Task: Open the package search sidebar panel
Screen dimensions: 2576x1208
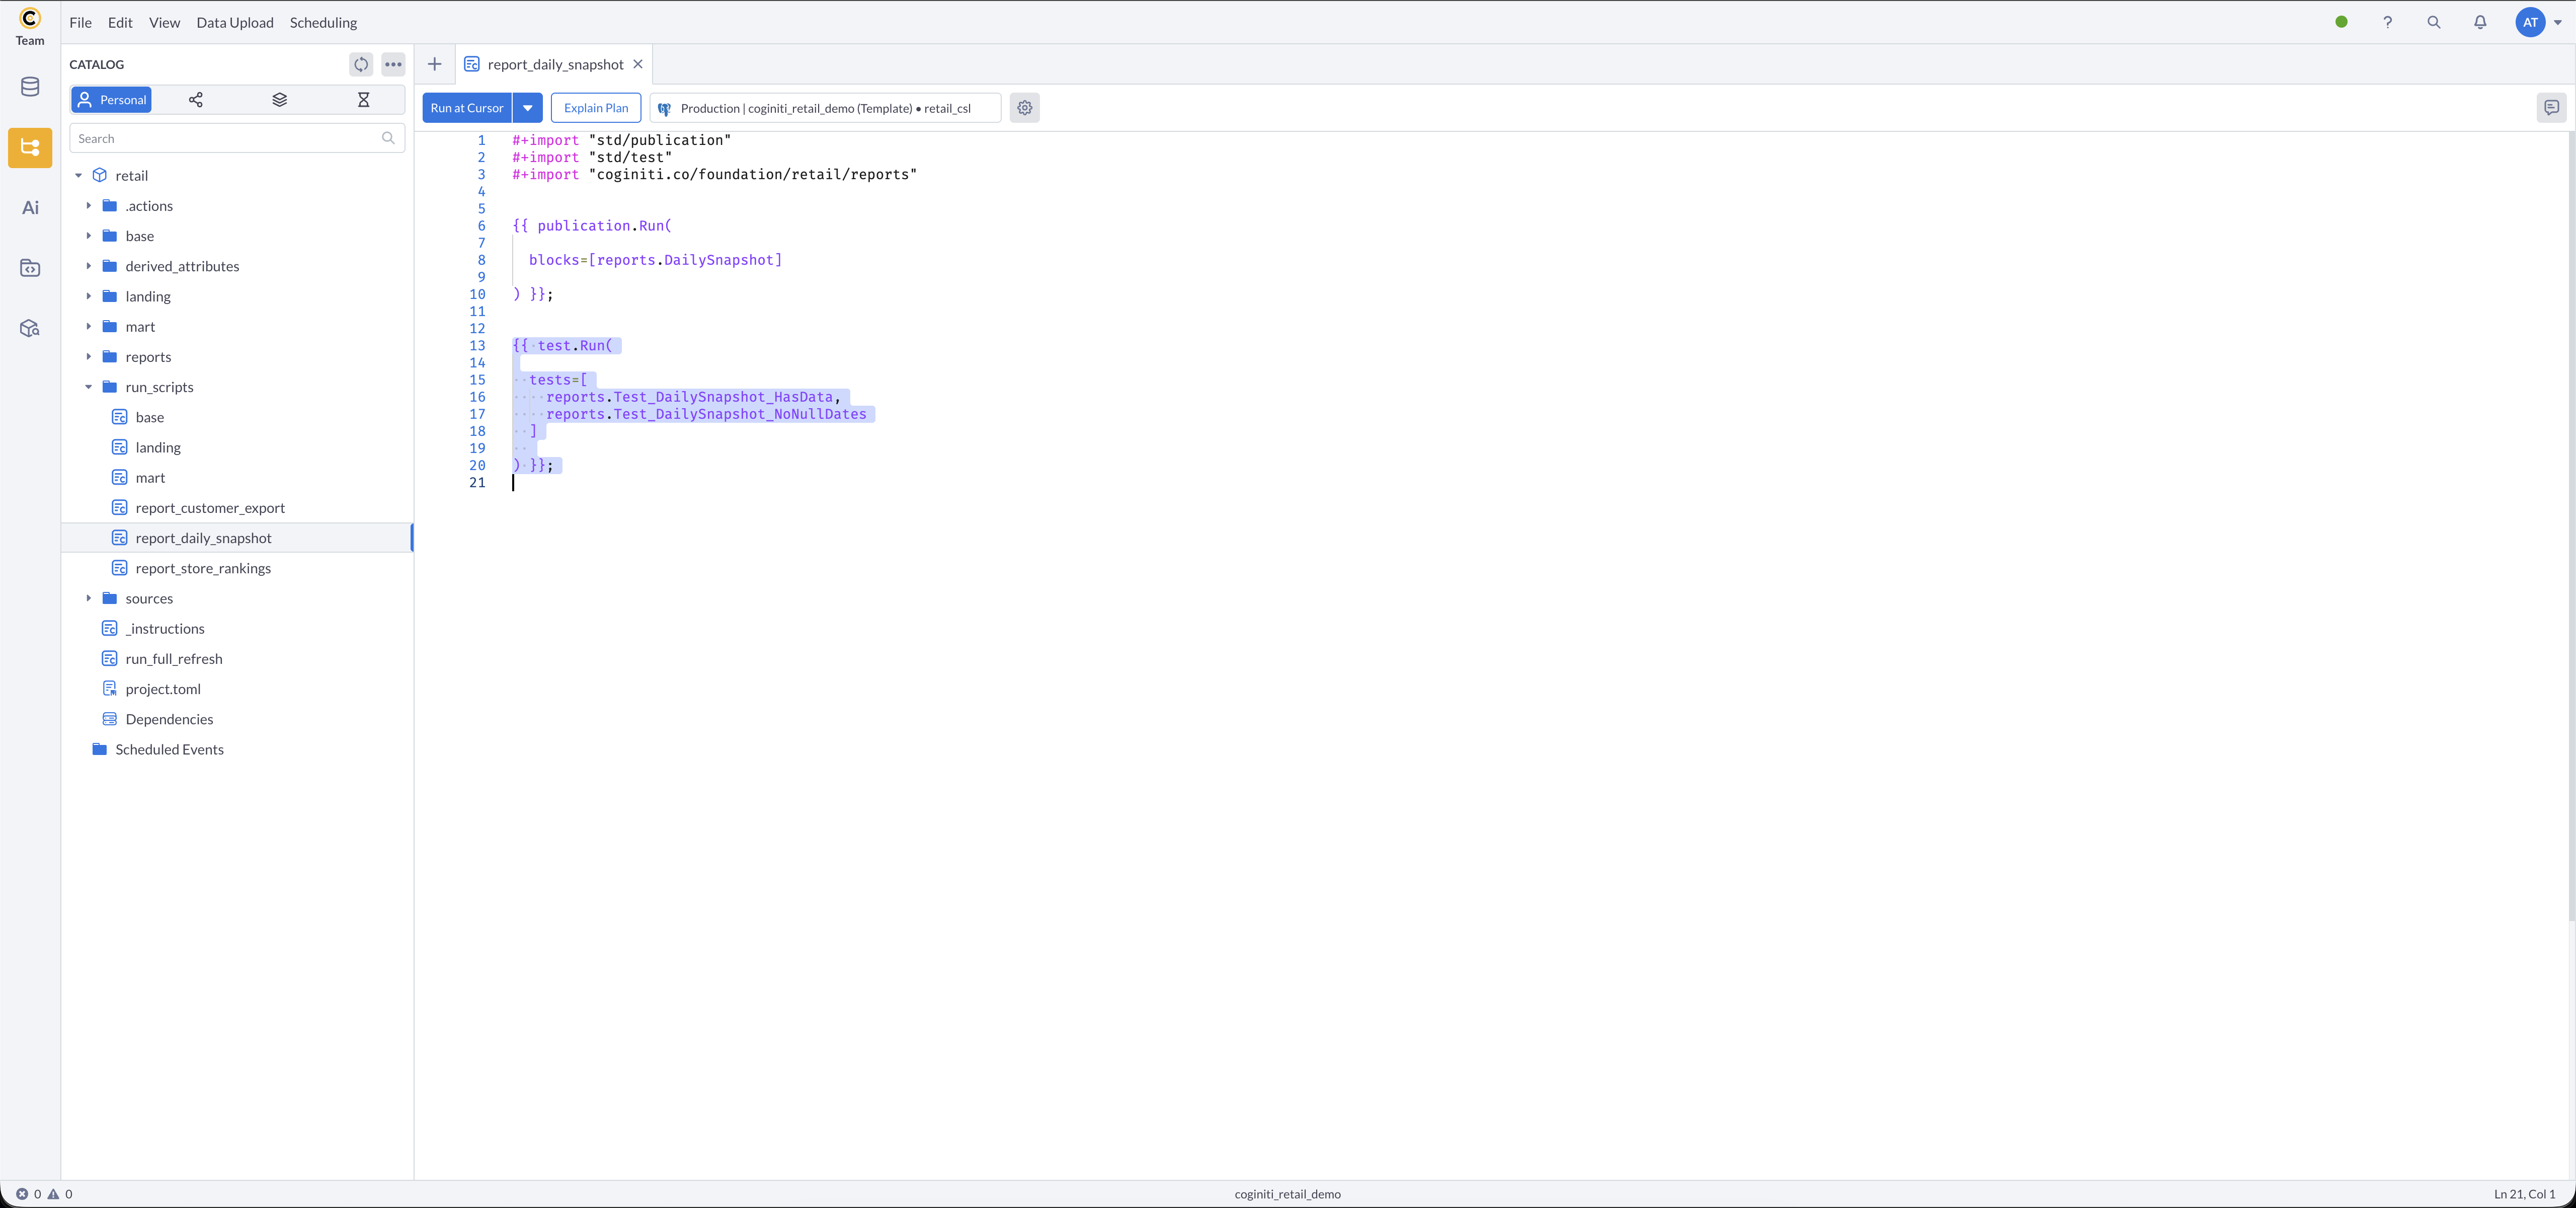Action: pos(29,327)
